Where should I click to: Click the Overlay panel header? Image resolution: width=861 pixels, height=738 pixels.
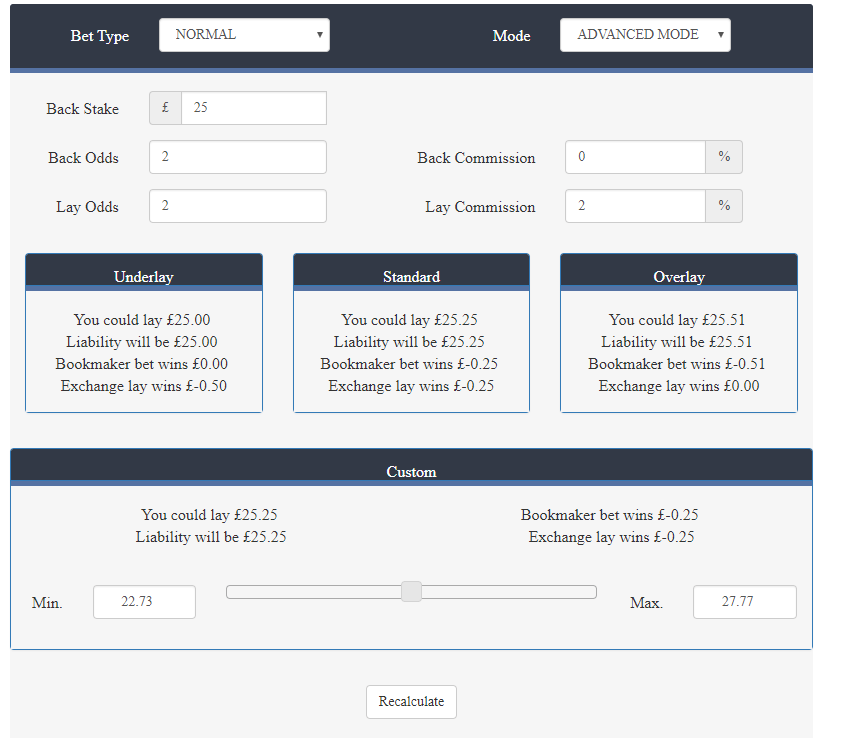(679, 272)
